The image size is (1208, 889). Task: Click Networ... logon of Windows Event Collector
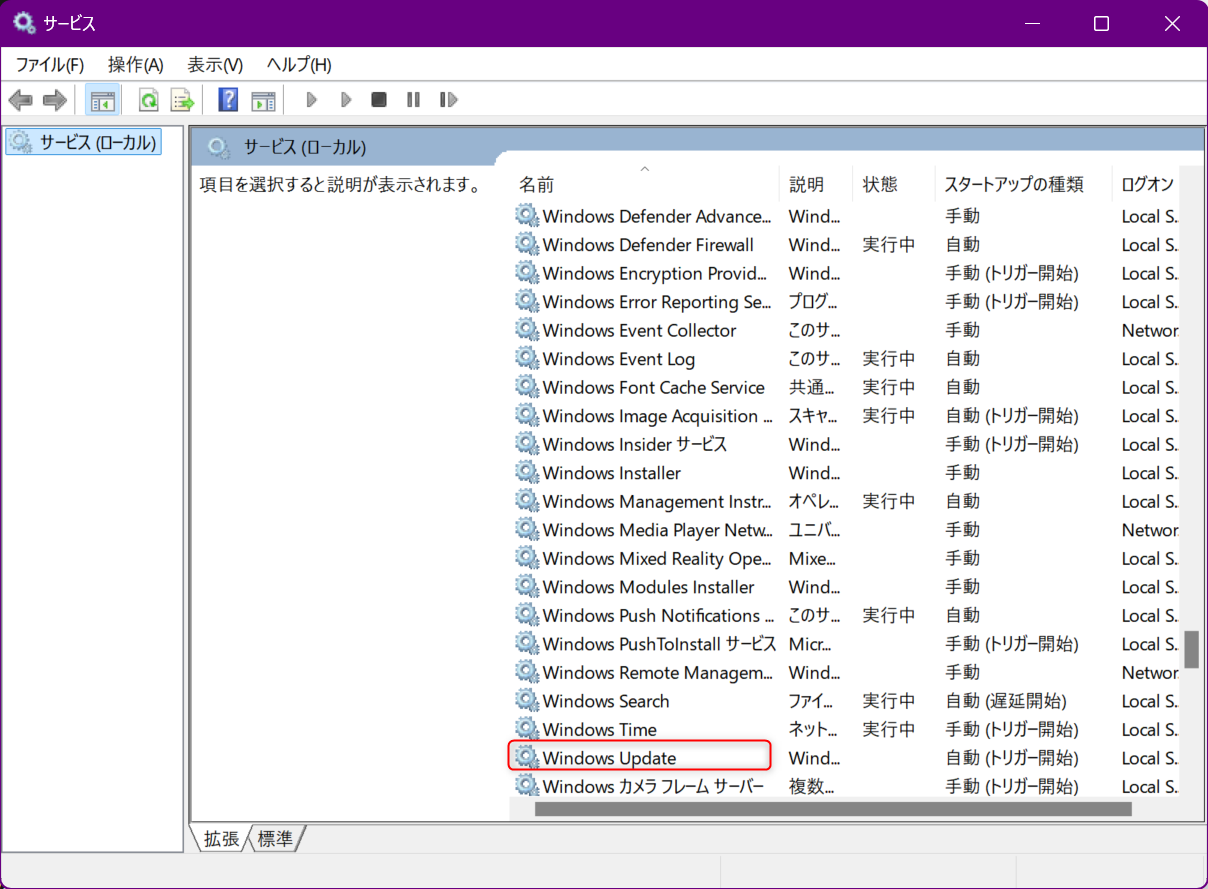1149,330
